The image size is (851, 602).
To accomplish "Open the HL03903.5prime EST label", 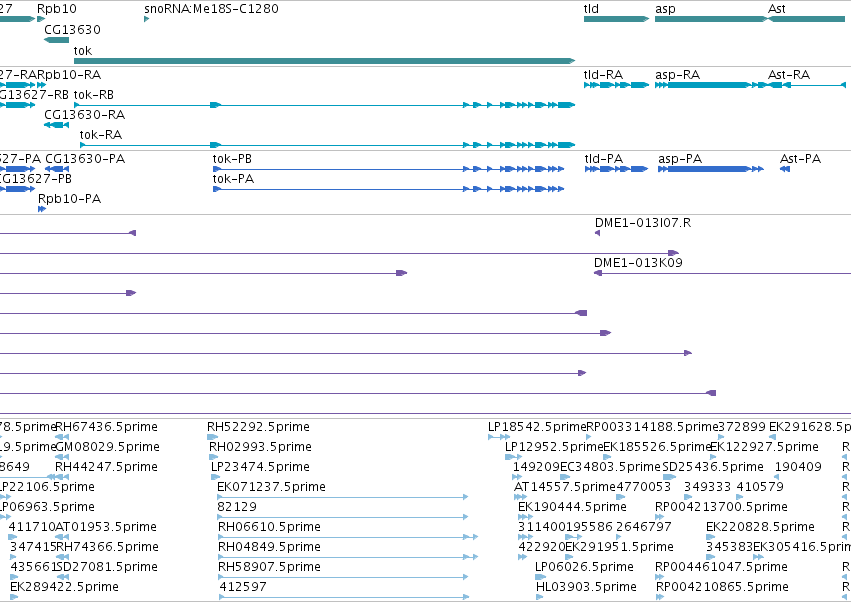I will tap(586, 587).
